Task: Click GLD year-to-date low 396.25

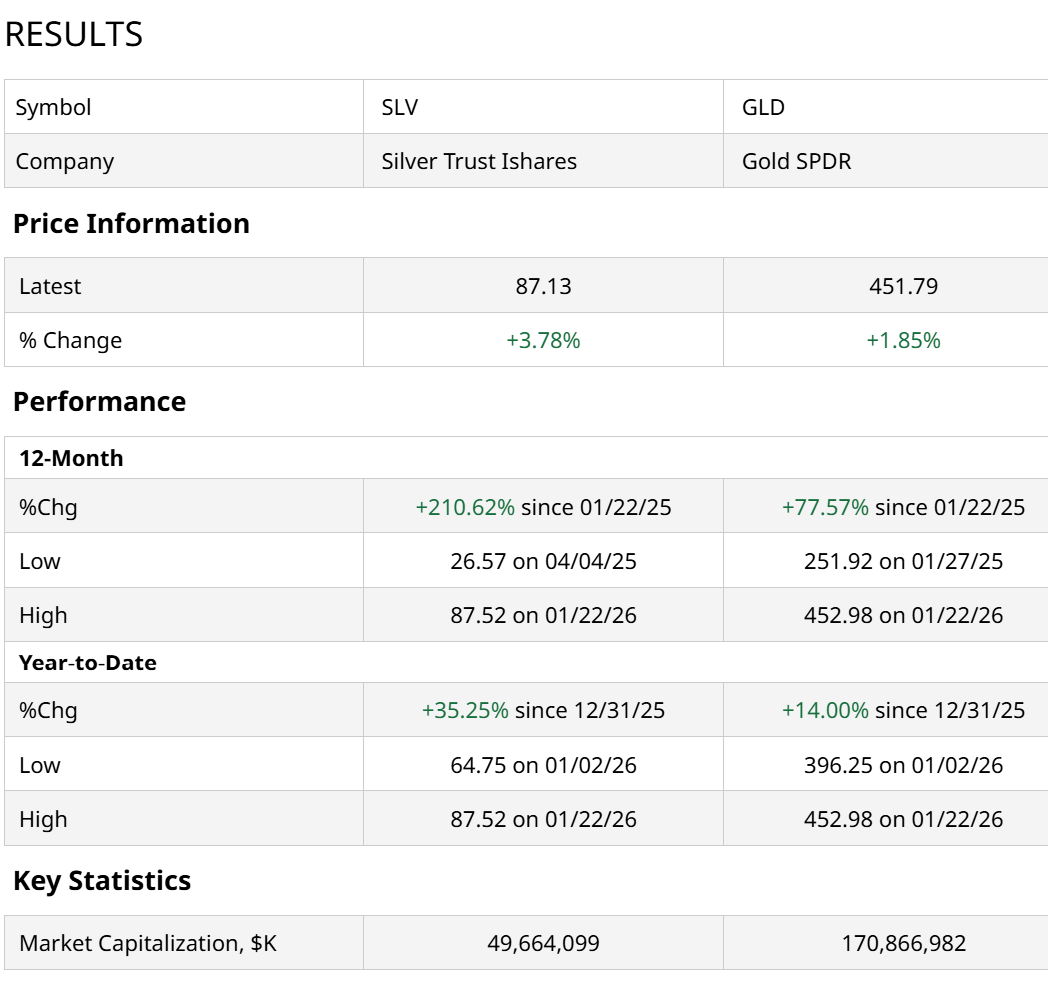Action: click(839, 765)
